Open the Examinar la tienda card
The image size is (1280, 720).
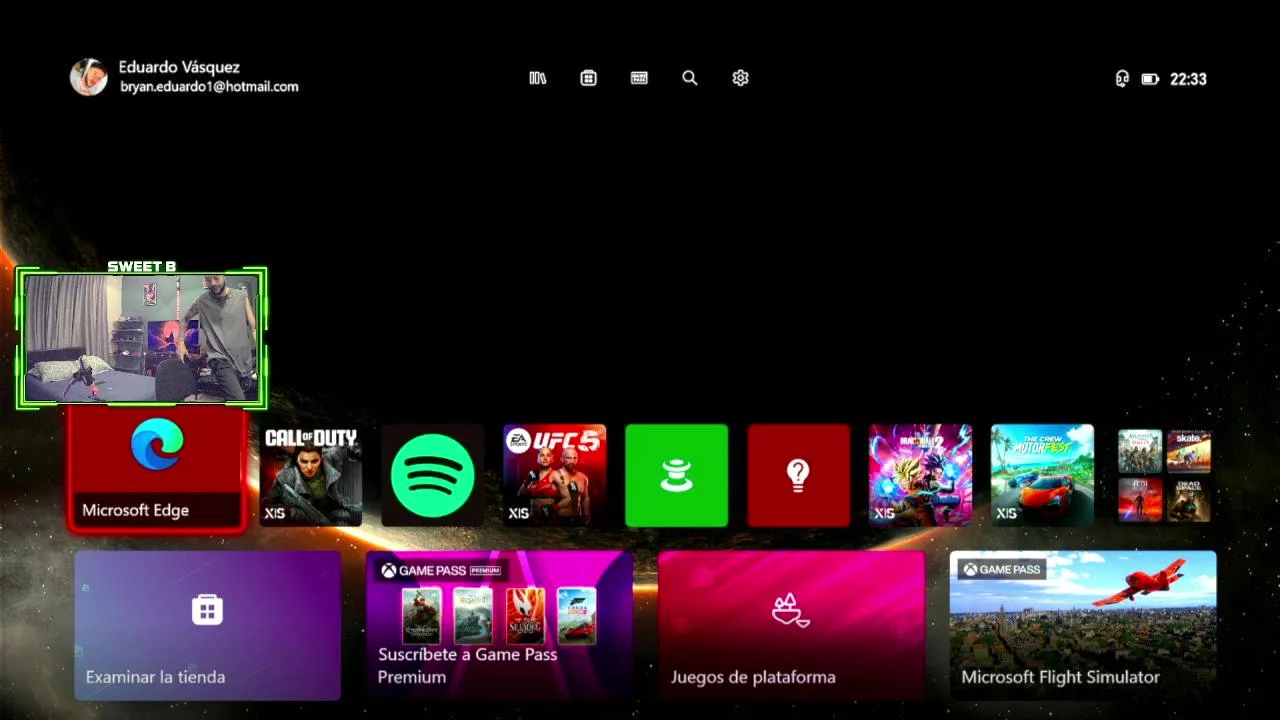(x=208, y=625)
